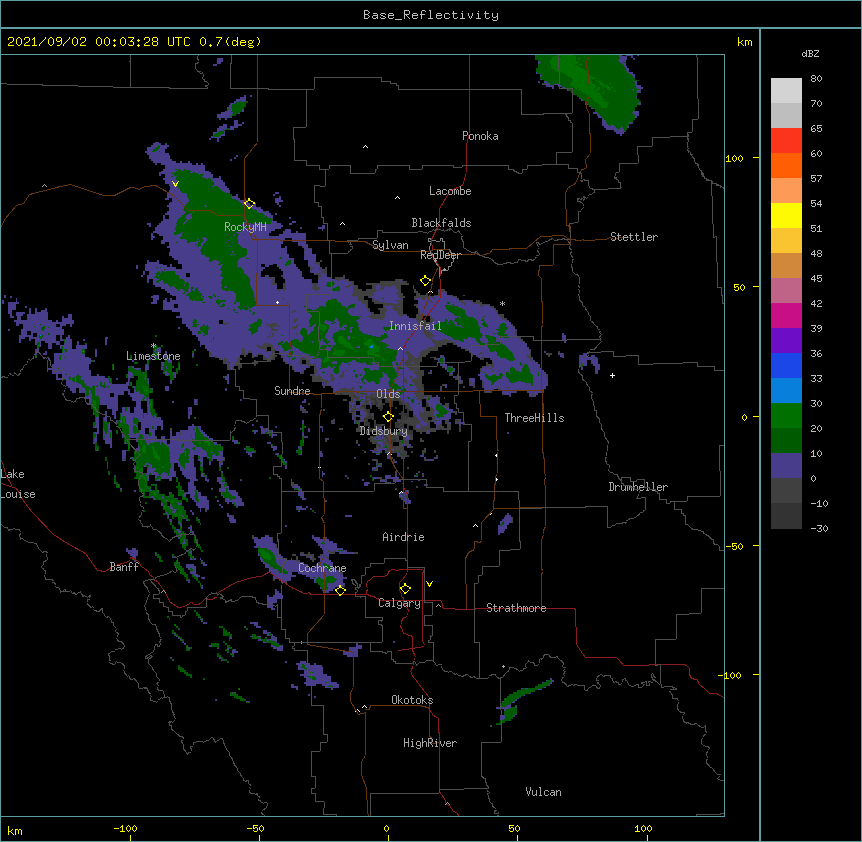Click the yellow diamond marker below Cochrane
The height and width of the screenshot is (842, 862).
click(340, 591)
